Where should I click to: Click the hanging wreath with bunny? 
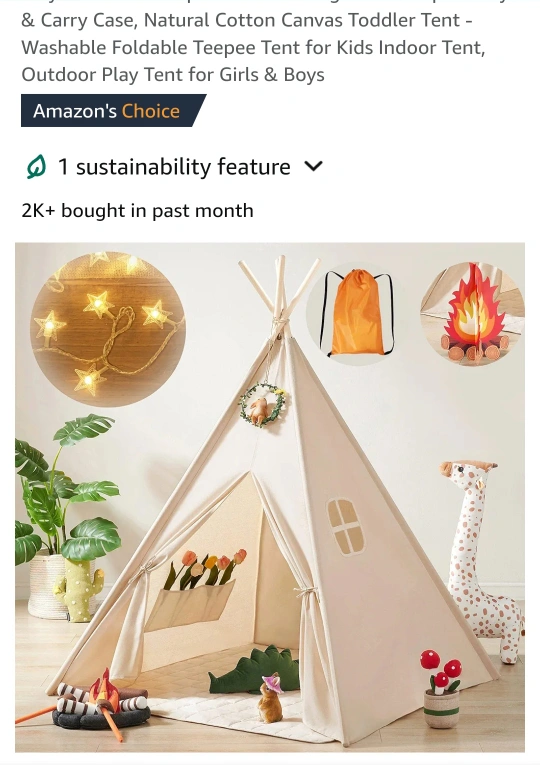[262, 404]
